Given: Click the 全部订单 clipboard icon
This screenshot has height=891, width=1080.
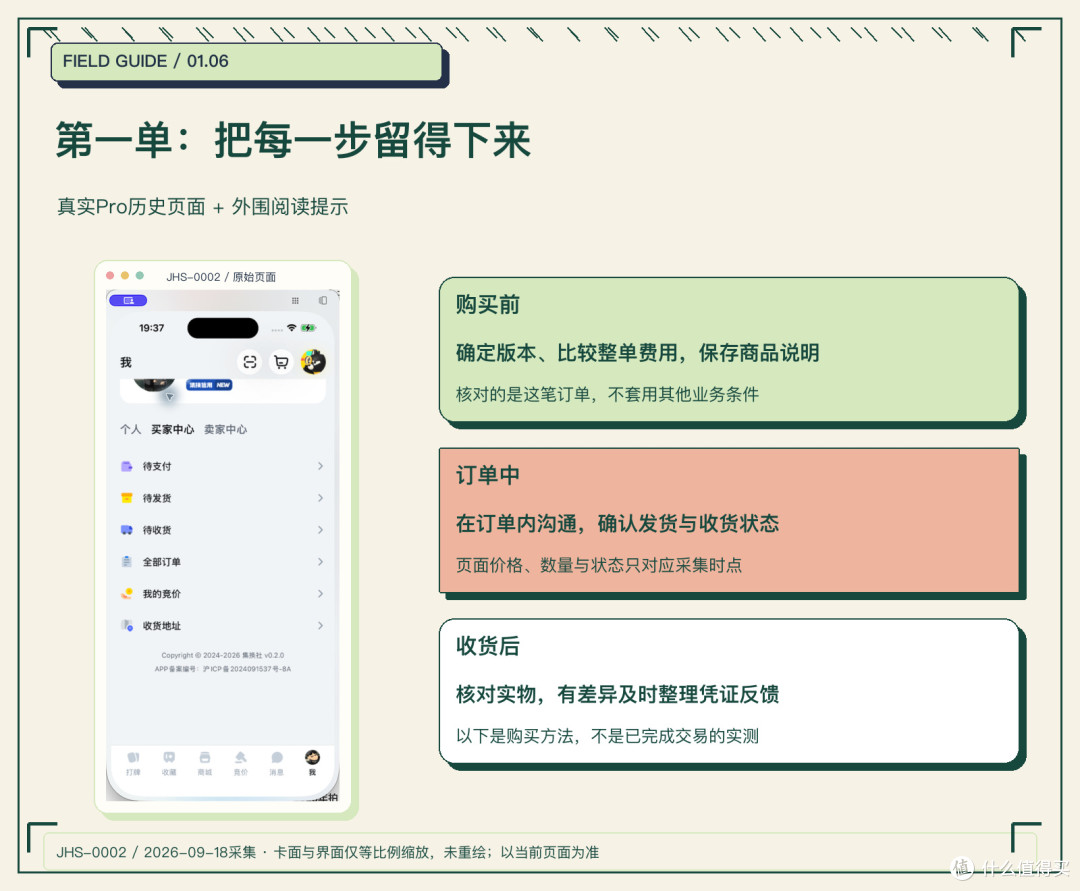Looking at the screenshot, I should tap(127, 562).
